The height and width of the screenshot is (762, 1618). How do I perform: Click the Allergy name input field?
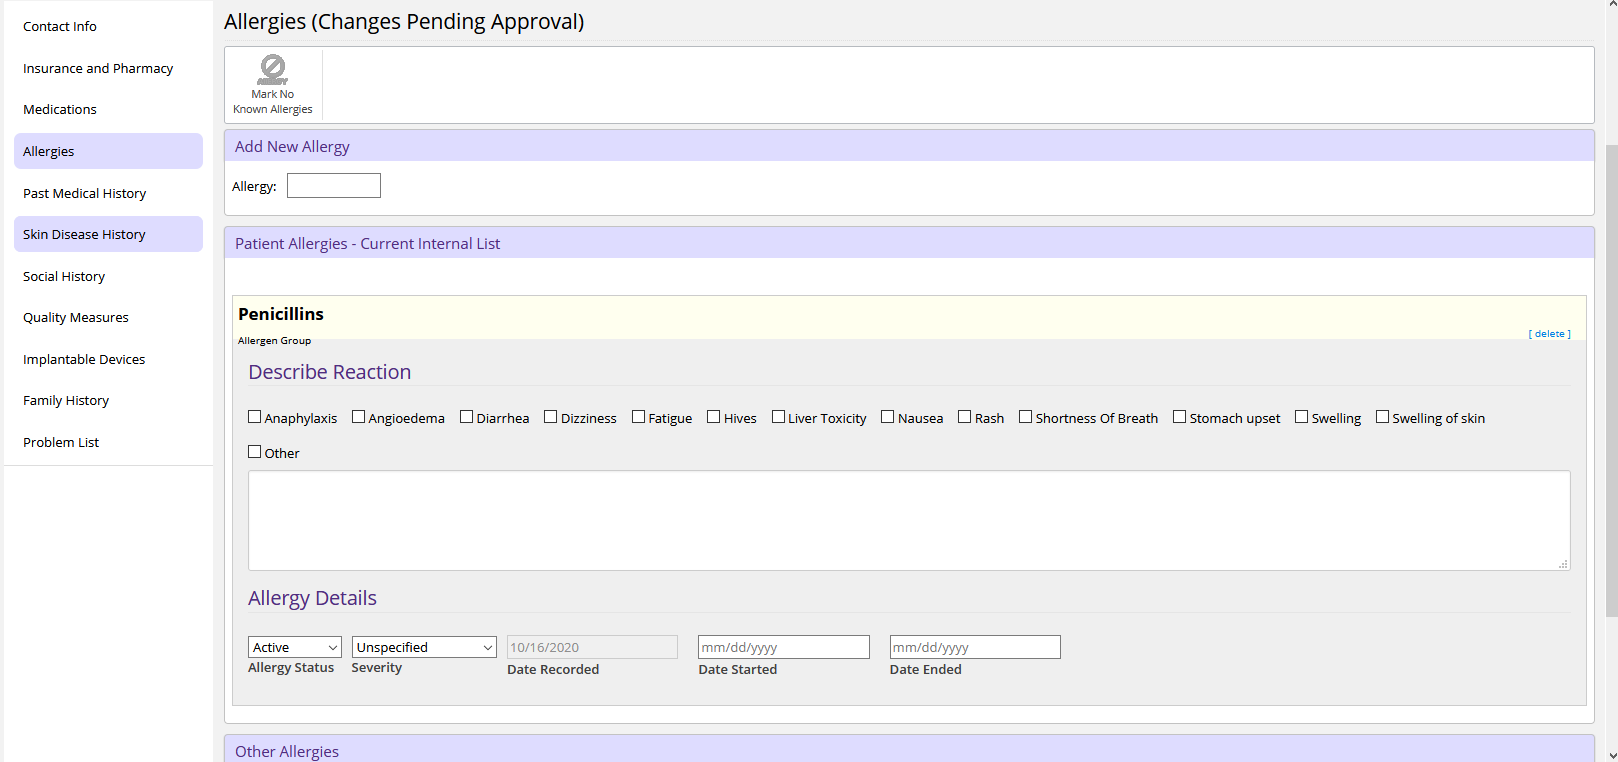point(334,186)
